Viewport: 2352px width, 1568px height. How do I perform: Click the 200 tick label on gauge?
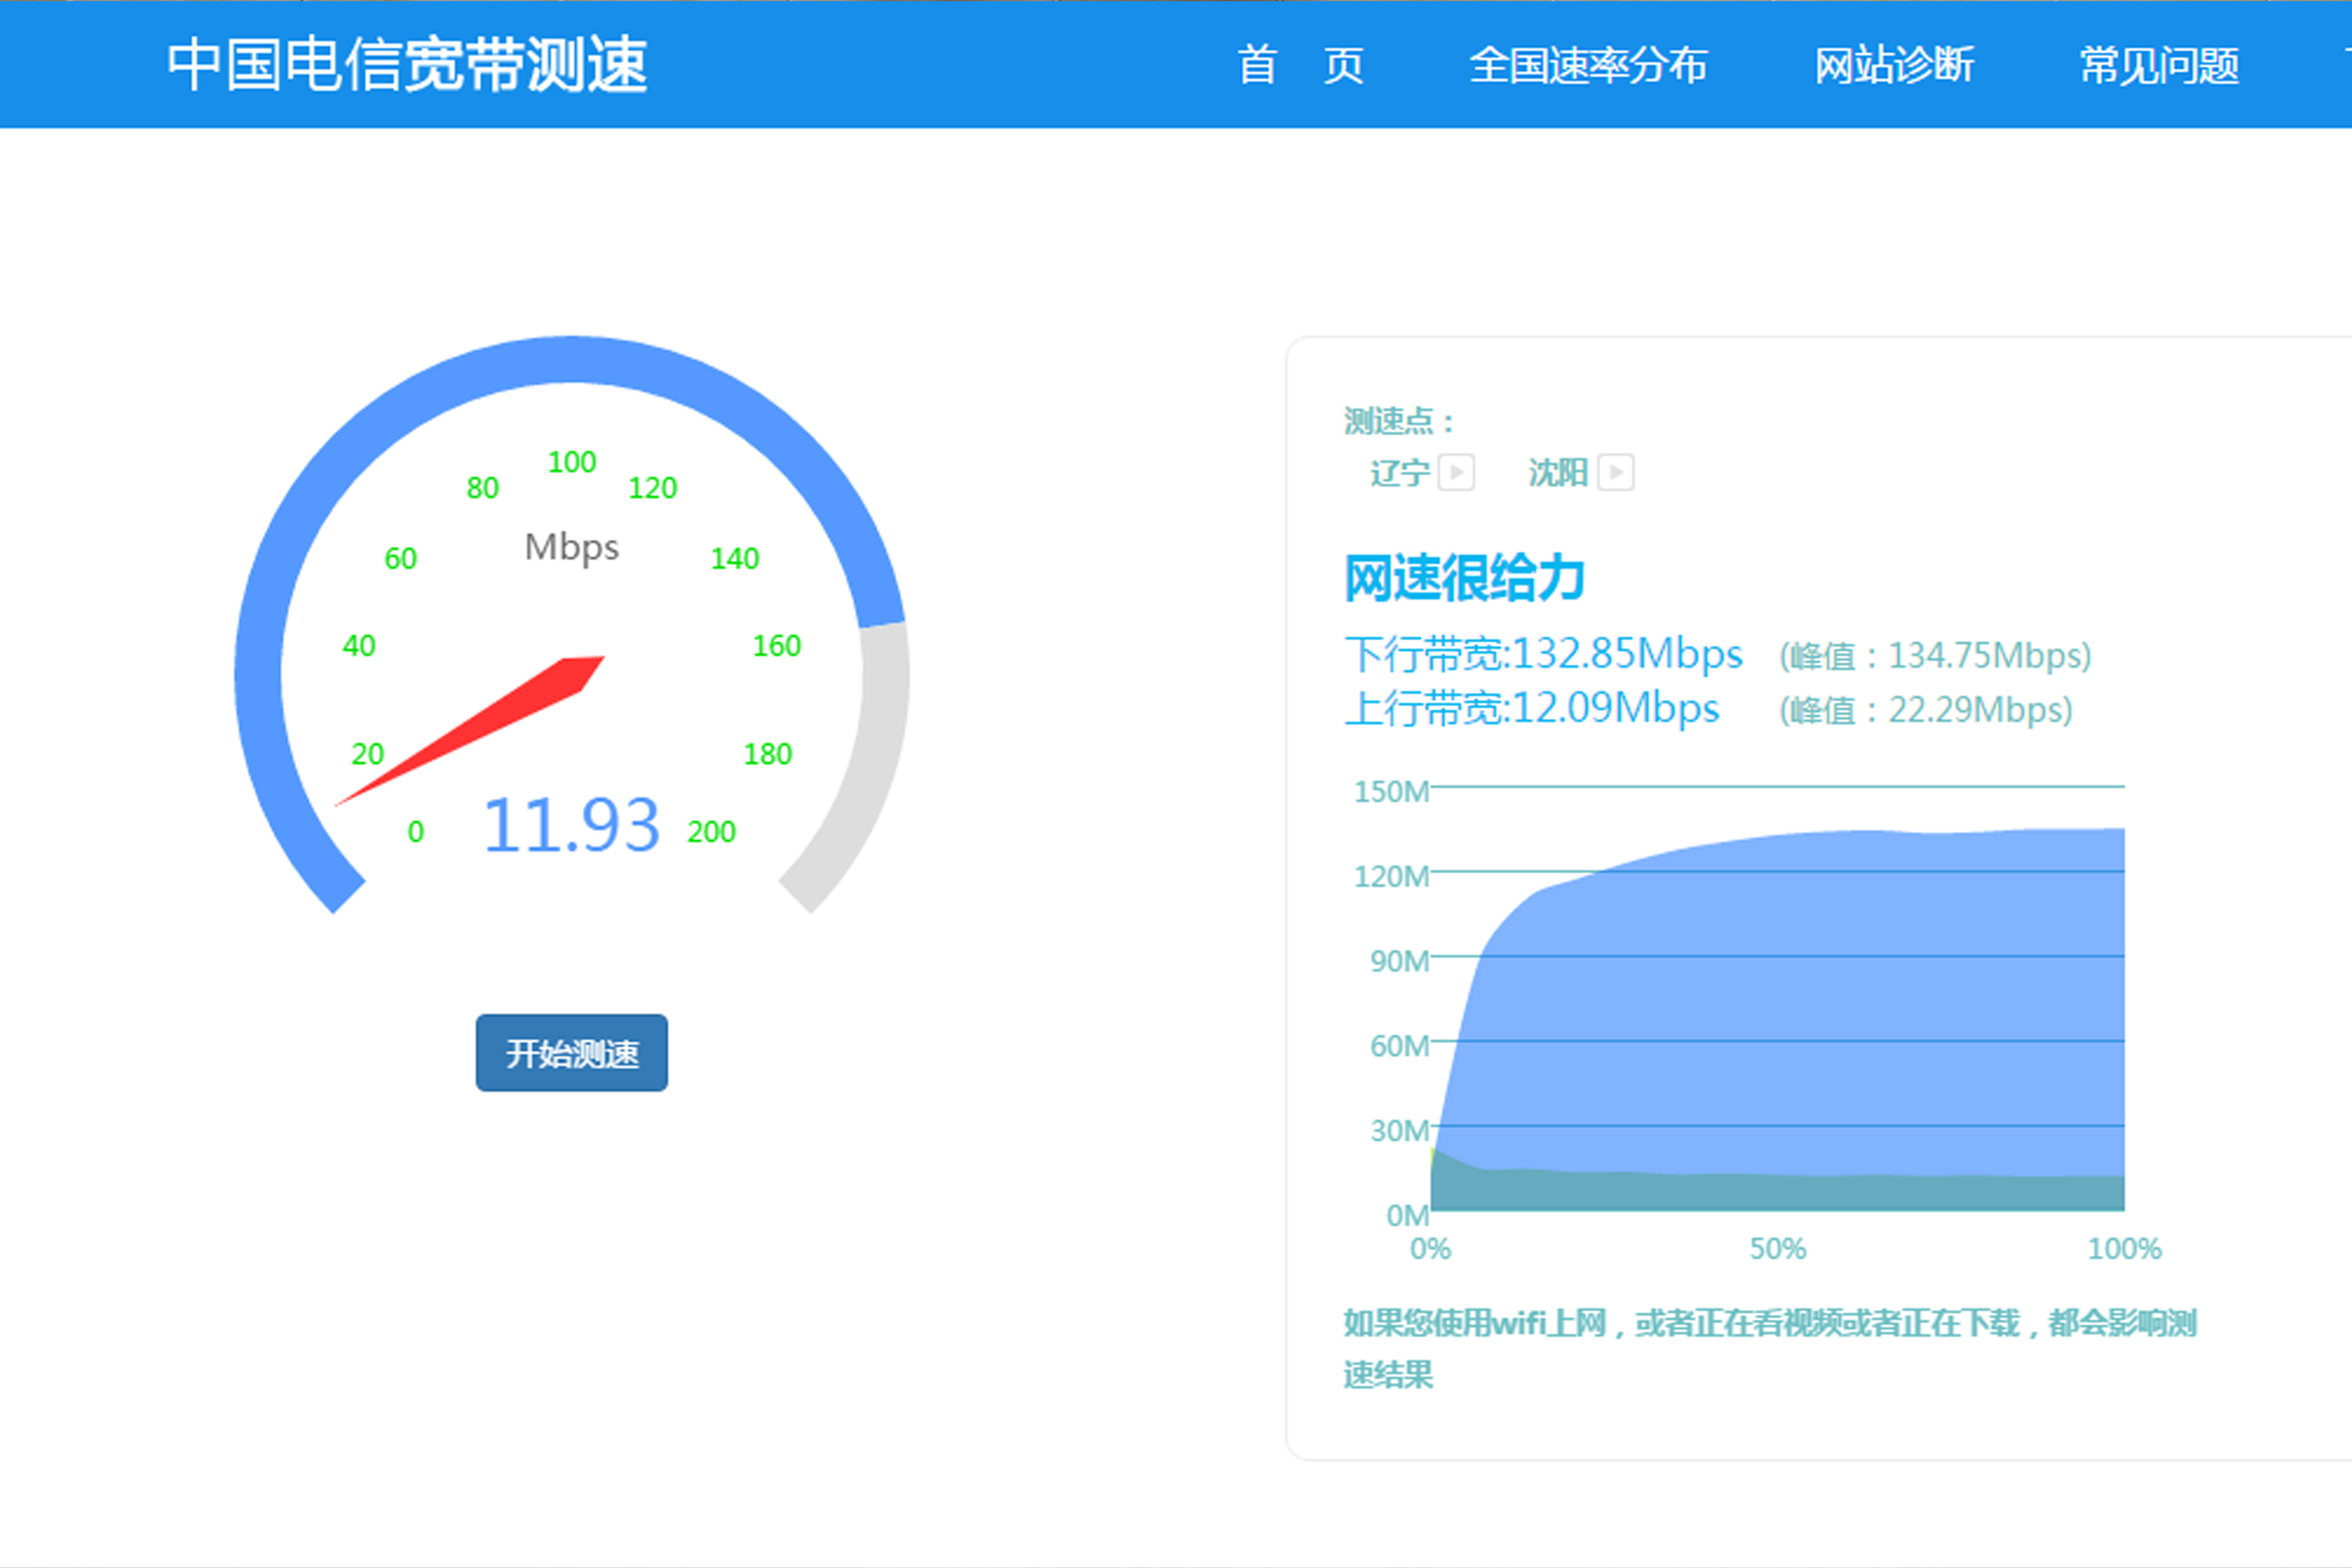(x=711, y=832)
